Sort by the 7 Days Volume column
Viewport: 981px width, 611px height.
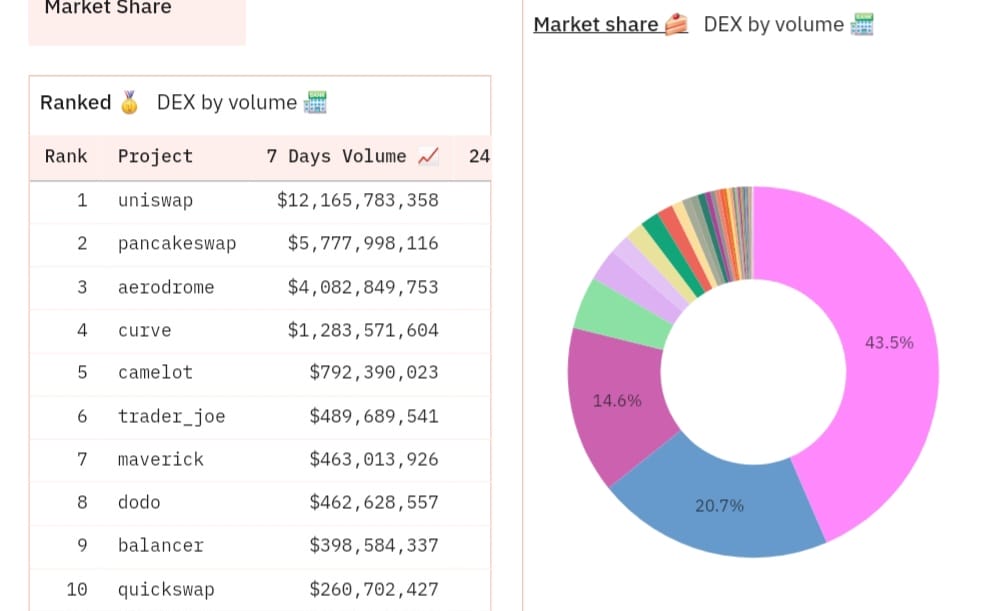336,157
